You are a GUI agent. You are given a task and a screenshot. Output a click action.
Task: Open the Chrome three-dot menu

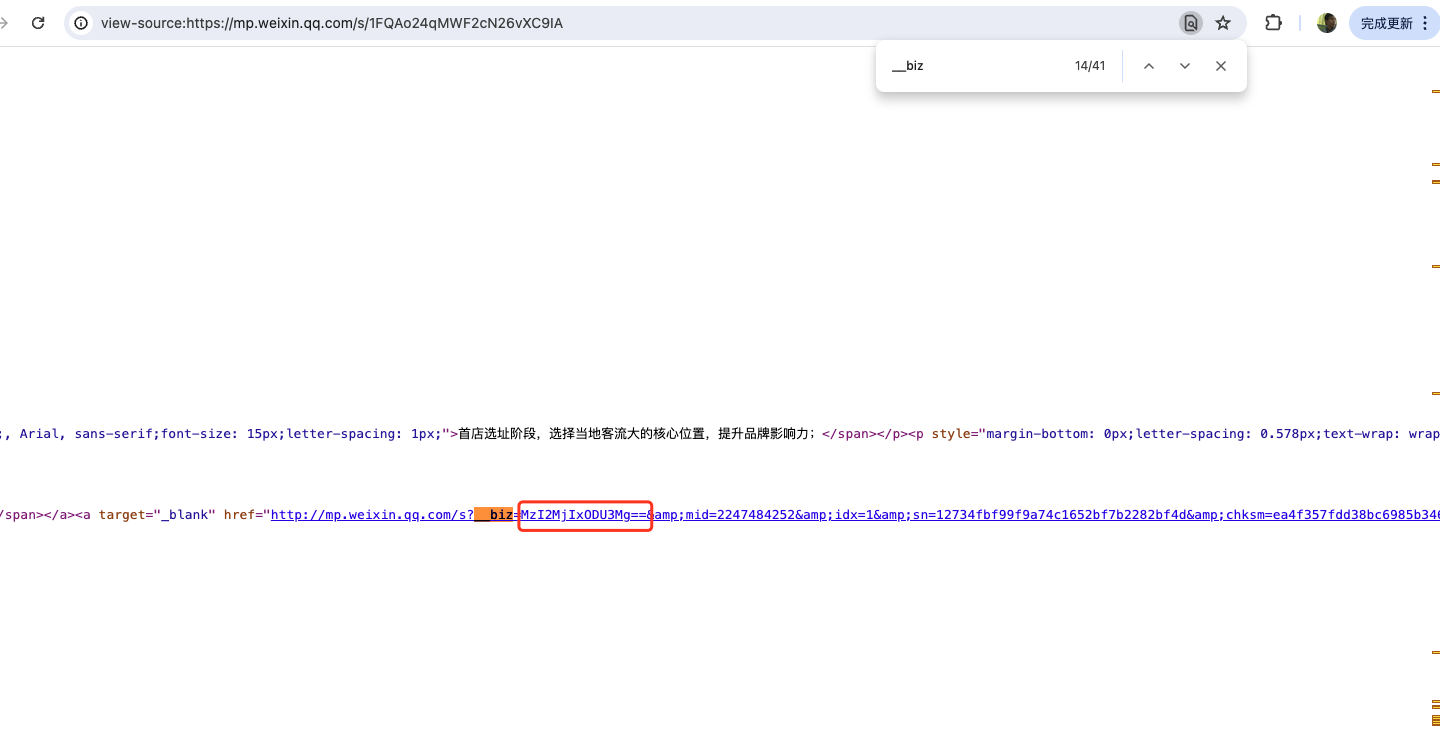click(x=1425, y=23)
